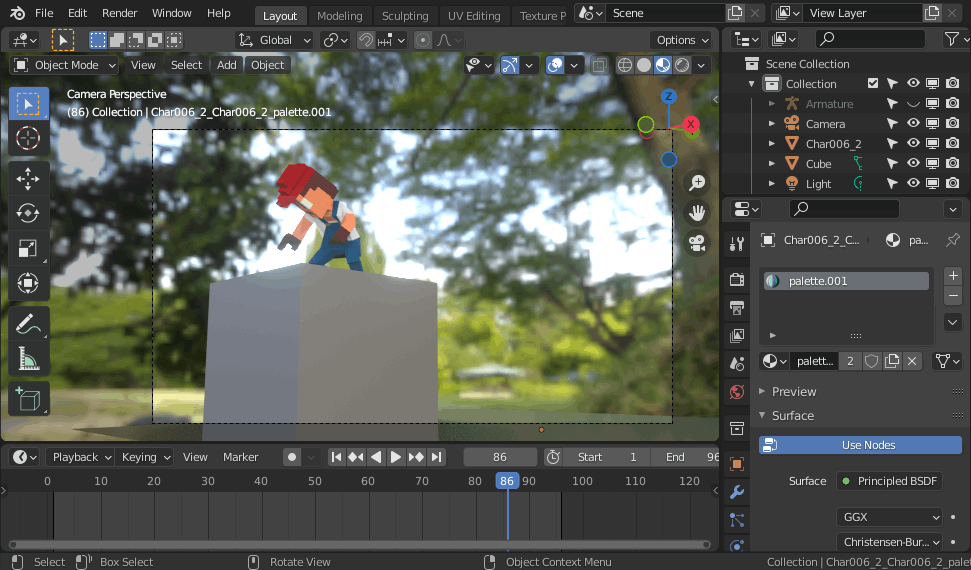971x570 pixels.
Task: Switch to the Sculpting workspace tab
Action: [x=405, y=16]
